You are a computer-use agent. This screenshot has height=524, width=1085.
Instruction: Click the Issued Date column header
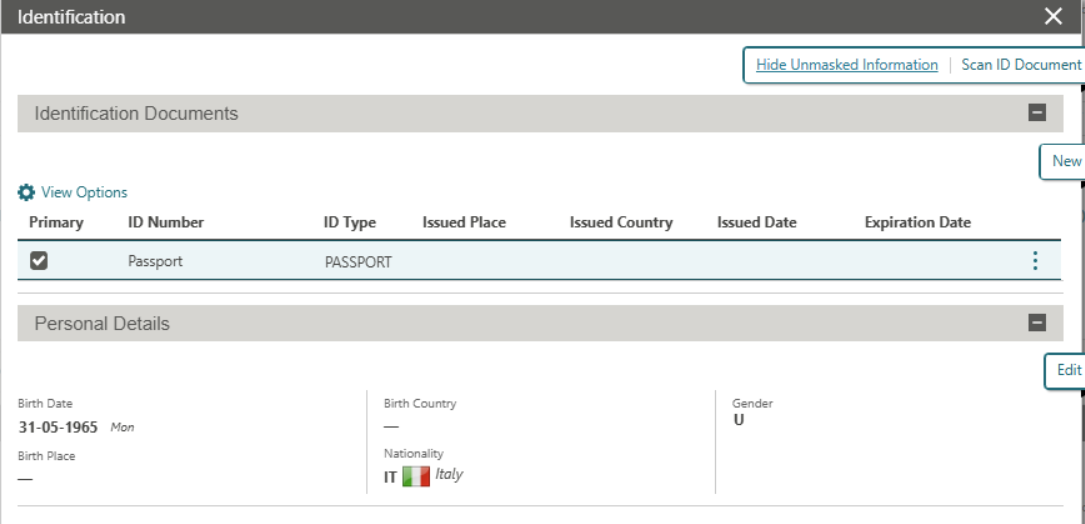(x=756, y=222)
